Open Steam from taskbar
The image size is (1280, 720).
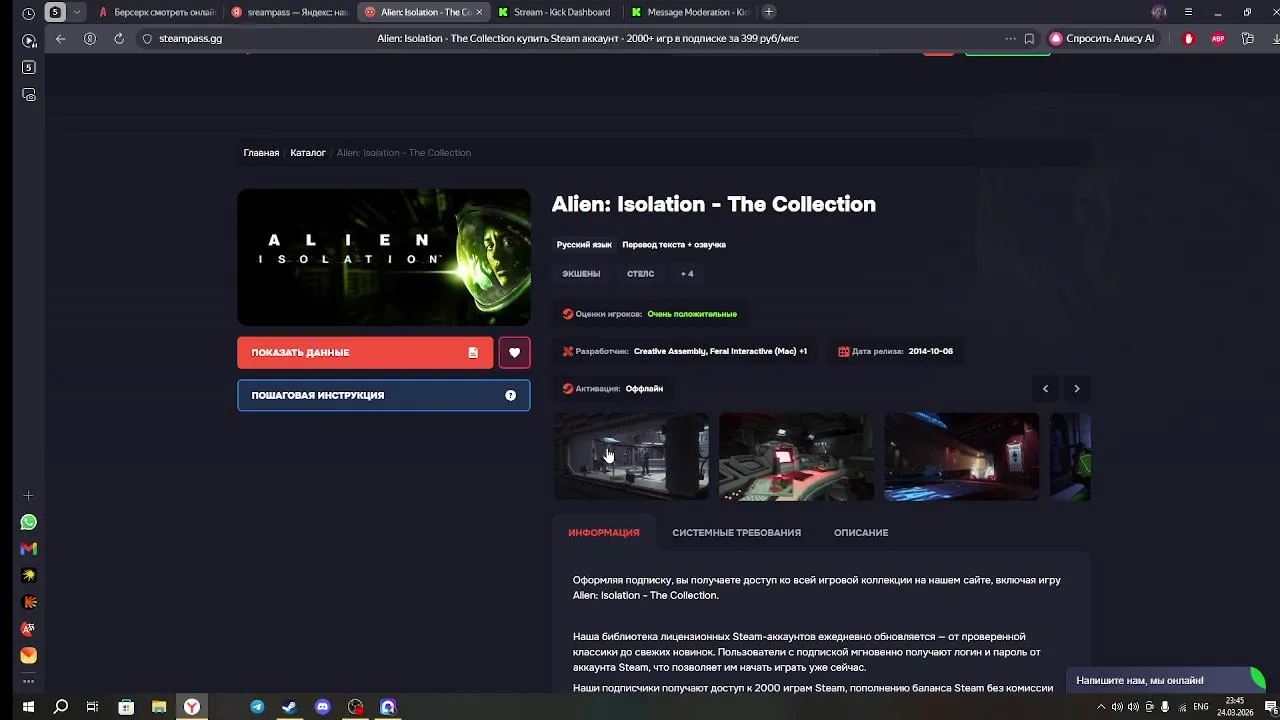[x=289, y=707]
